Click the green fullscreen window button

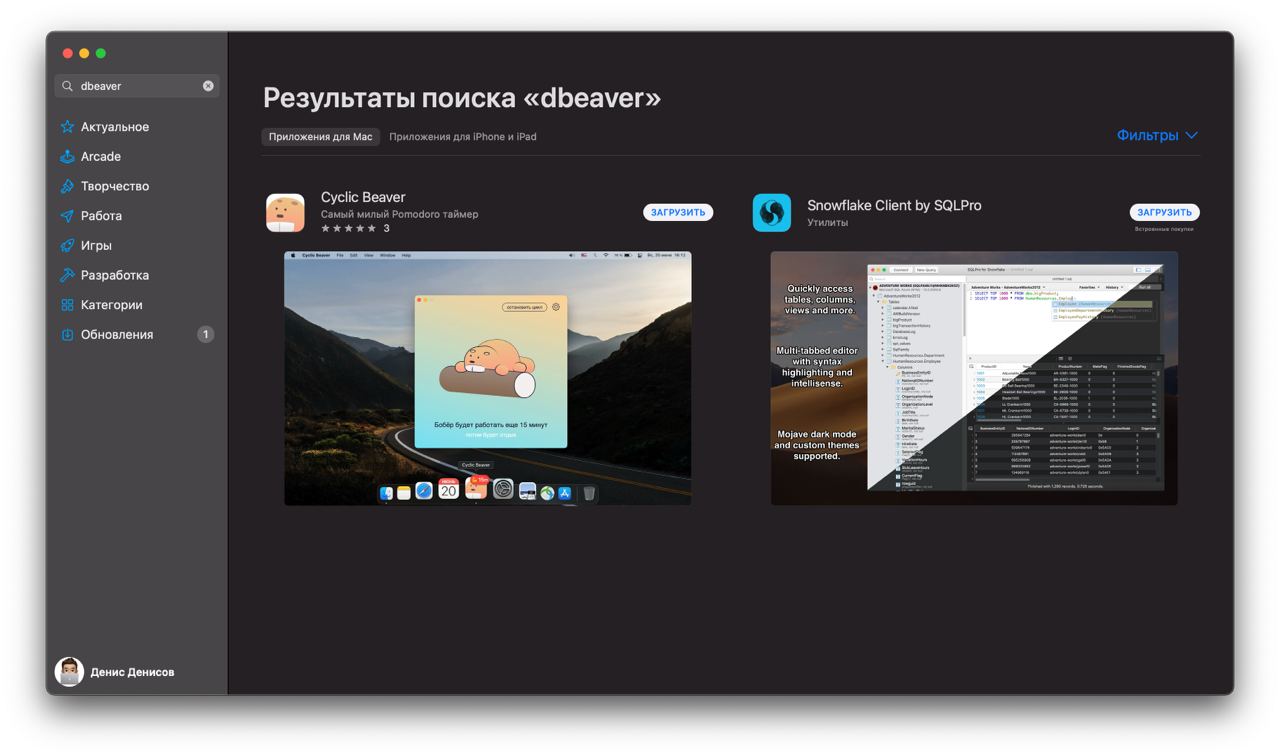click(100, 53)
